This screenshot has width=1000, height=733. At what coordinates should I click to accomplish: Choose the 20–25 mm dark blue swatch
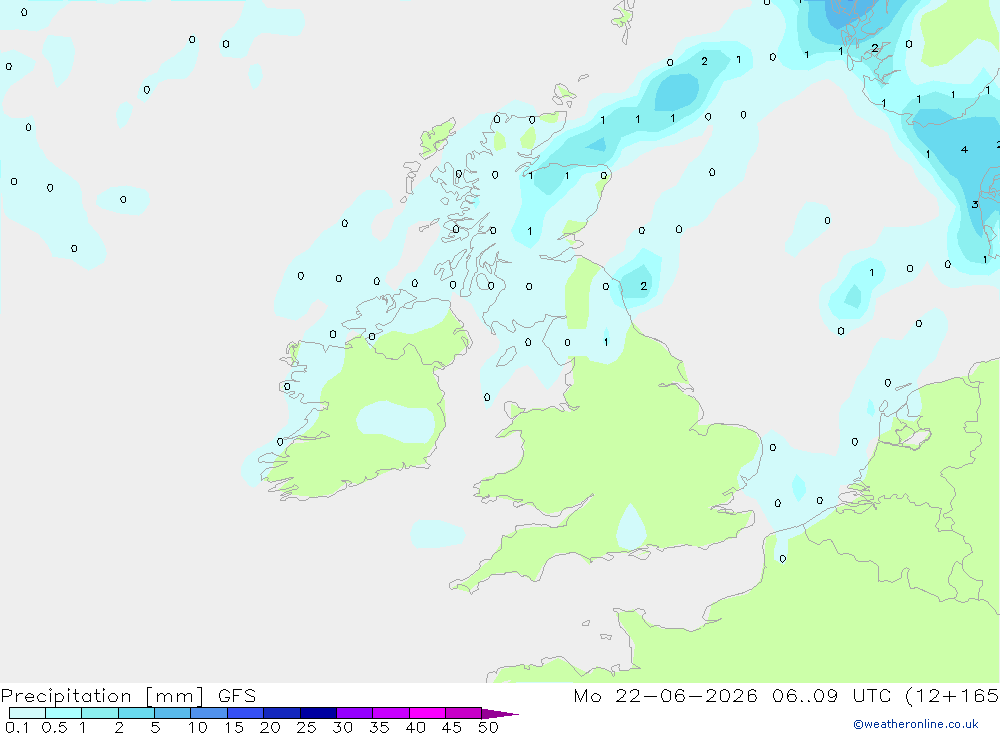[282, 713]
